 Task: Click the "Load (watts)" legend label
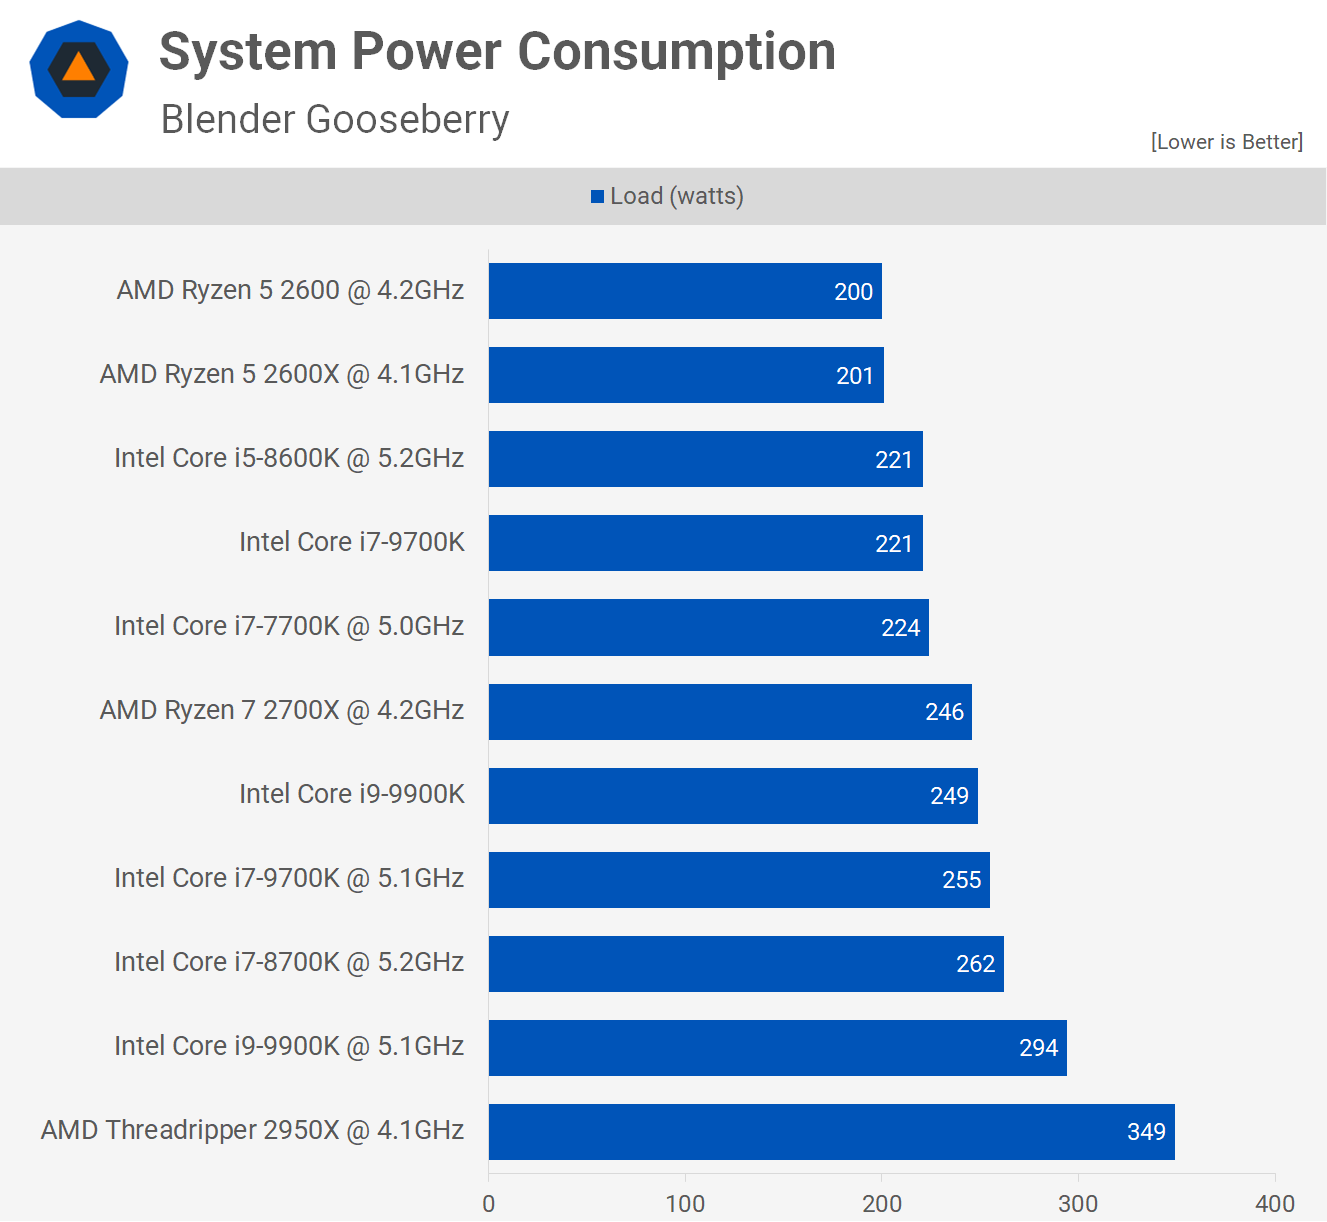(677, 196)
